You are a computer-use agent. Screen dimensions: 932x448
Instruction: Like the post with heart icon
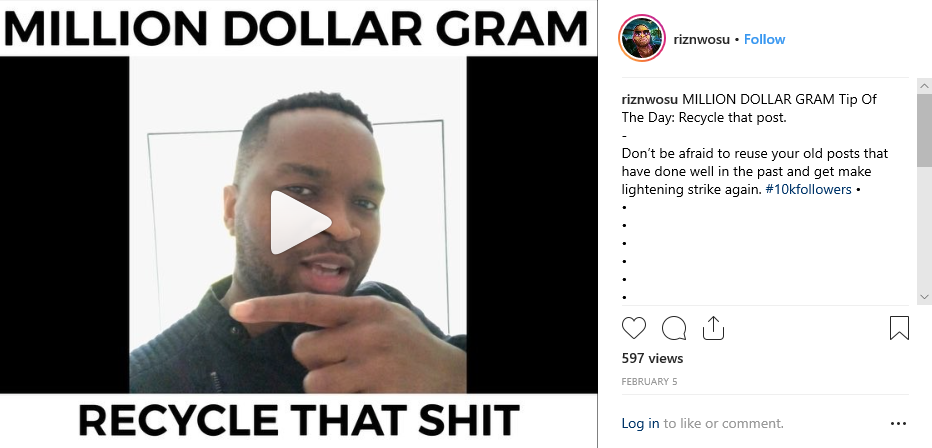(x=634, y=328)
